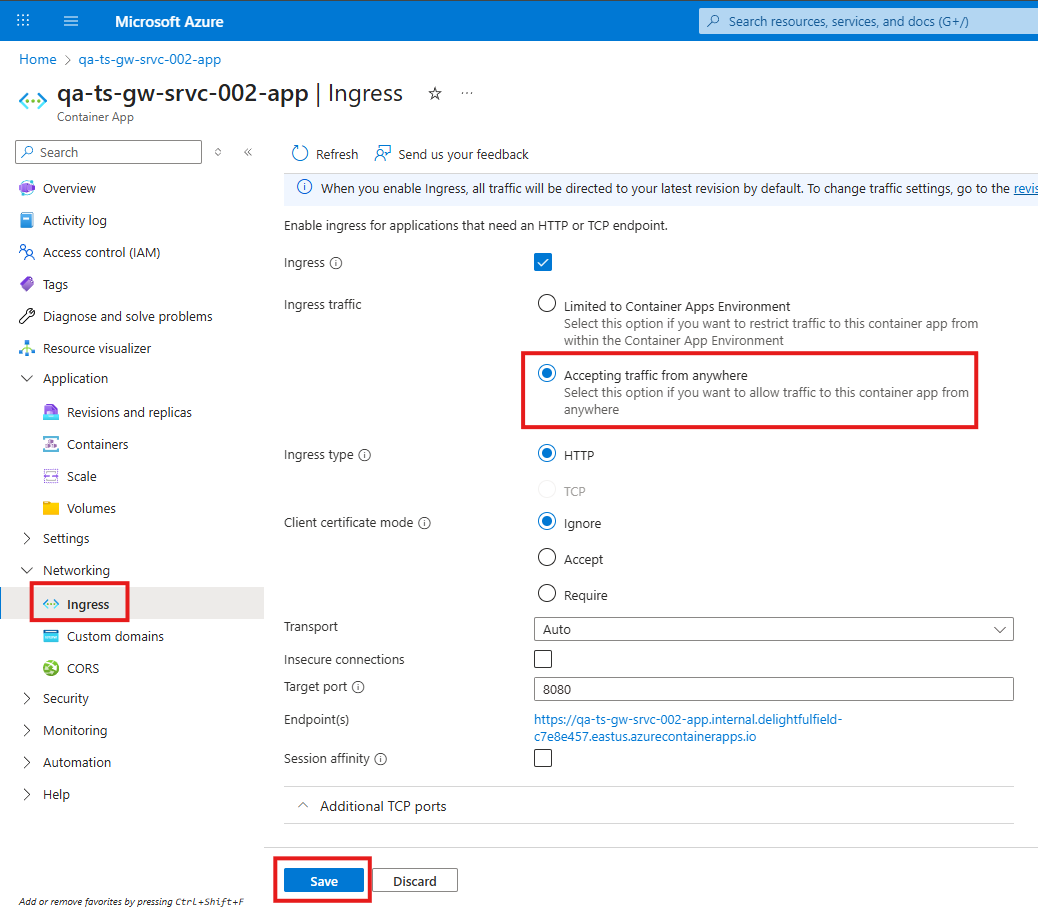Click the Tags icon
Image resolution: width=1038 pixels, height=909 pixels.
tap(27, 284)
